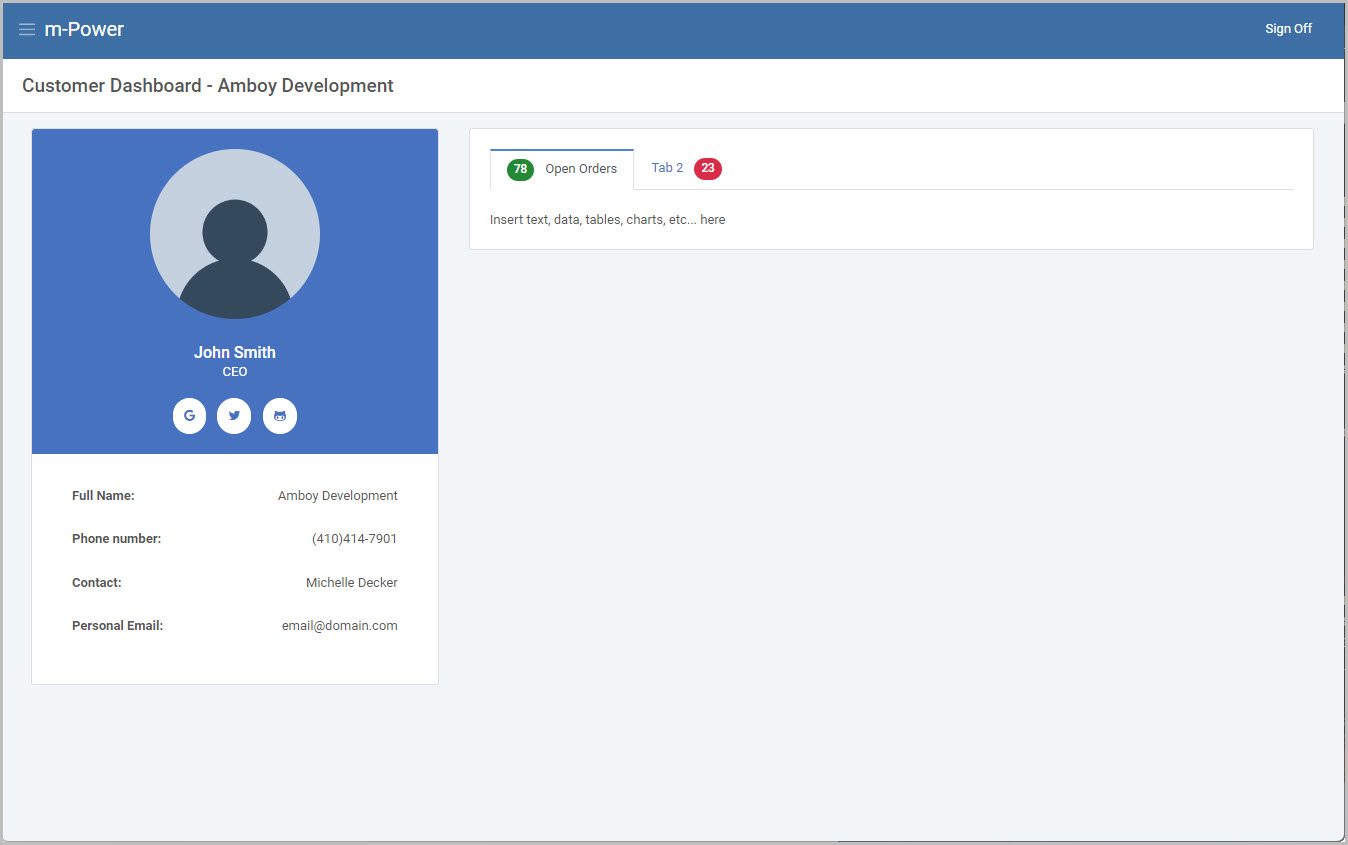Screen dimensions: 1348x845
Task: Click the Amboy Development full name value
Action: [x=338, y=496]
